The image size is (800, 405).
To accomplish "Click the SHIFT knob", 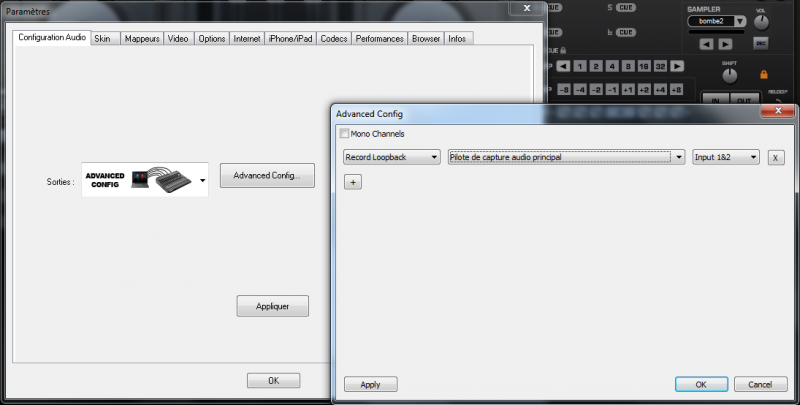I will click(x=730, y=75).
